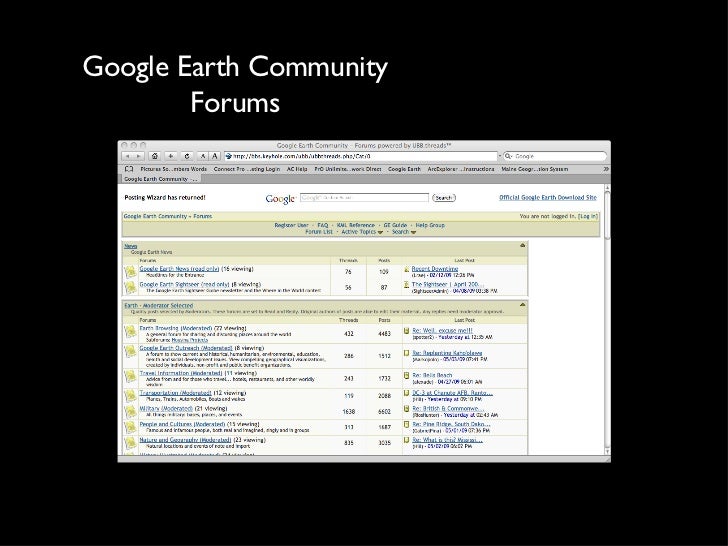This screenshot has width=728, height=546.
Task: Open the PrO Unlimite...work Direct bookmark
Action: coord(348,169)
